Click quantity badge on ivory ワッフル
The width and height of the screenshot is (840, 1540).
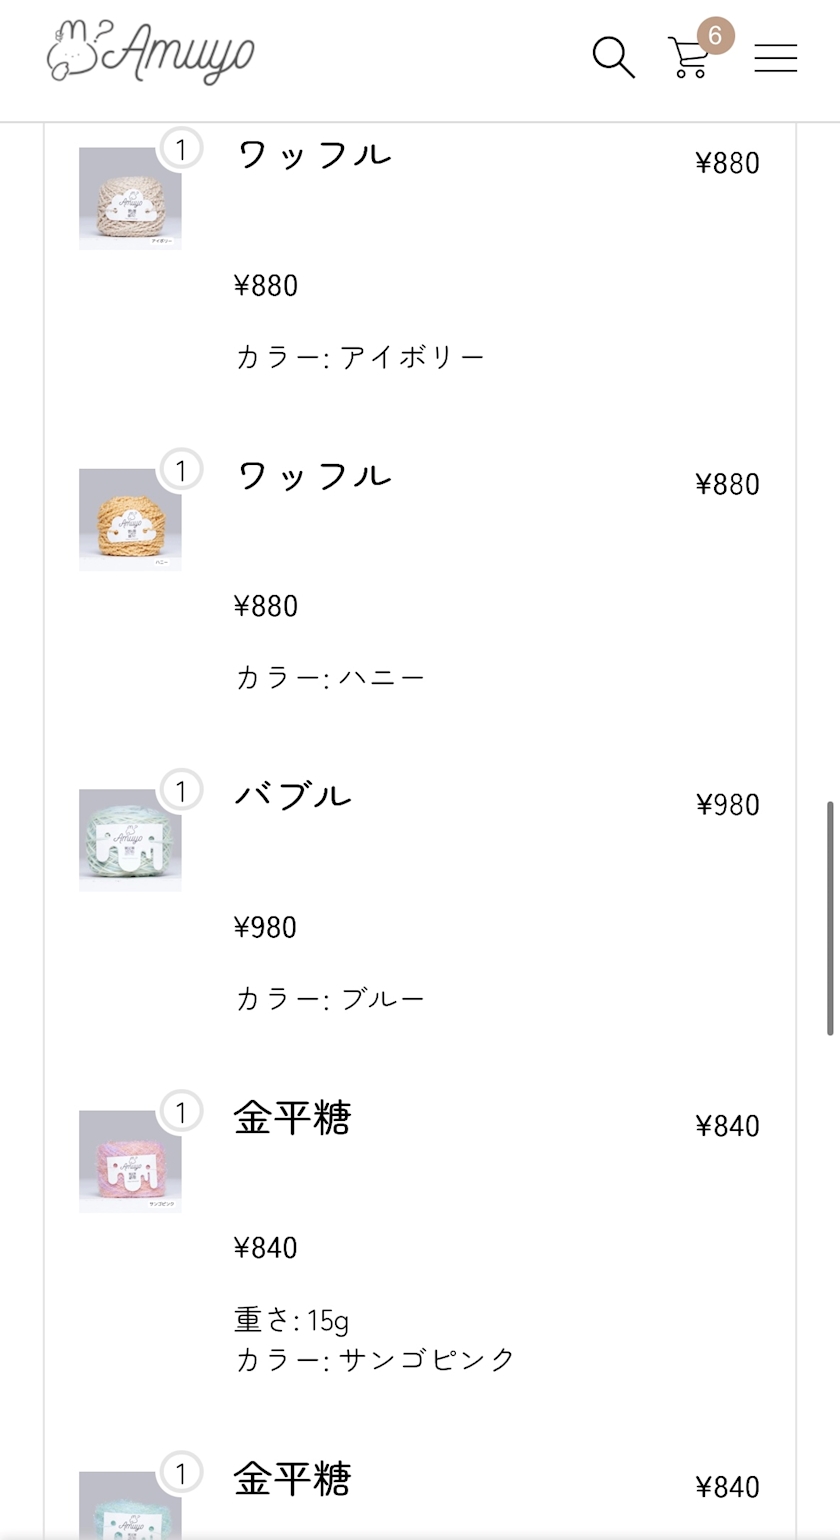[x=181, y=150]
